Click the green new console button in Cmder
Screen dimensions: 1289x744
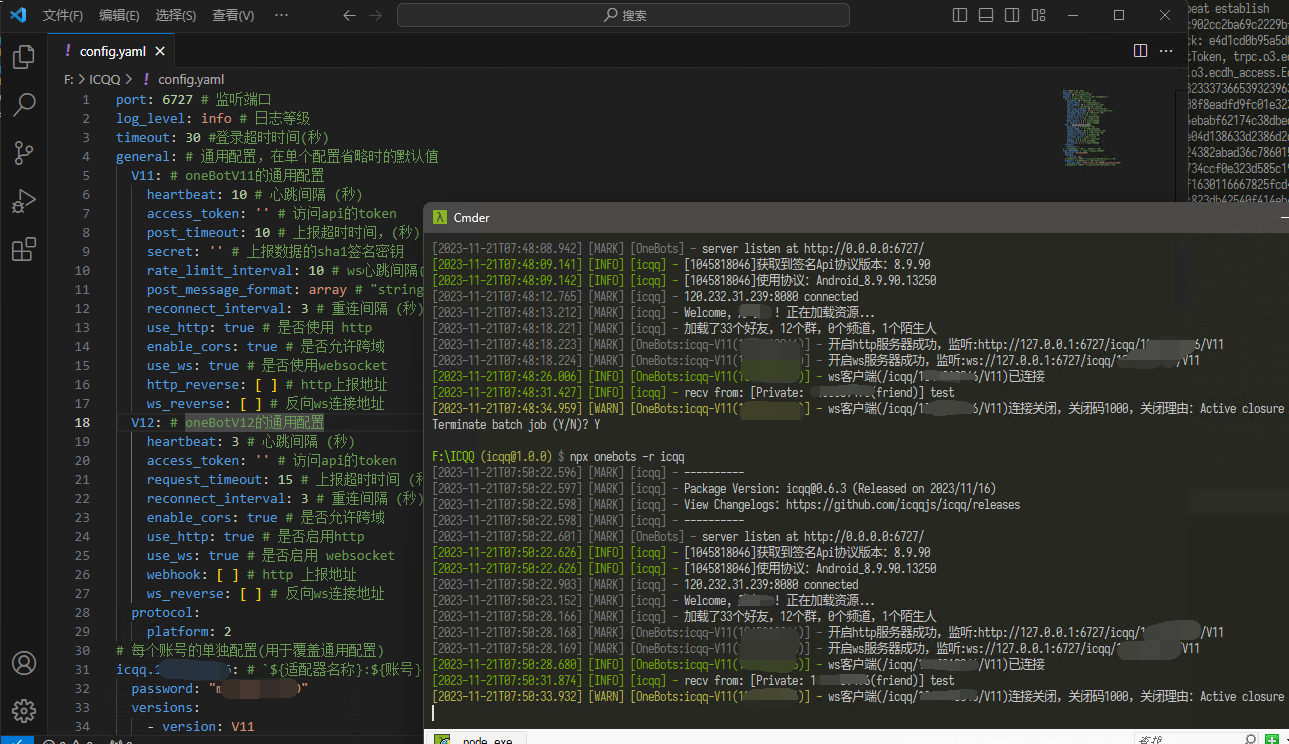[1273, 739]
